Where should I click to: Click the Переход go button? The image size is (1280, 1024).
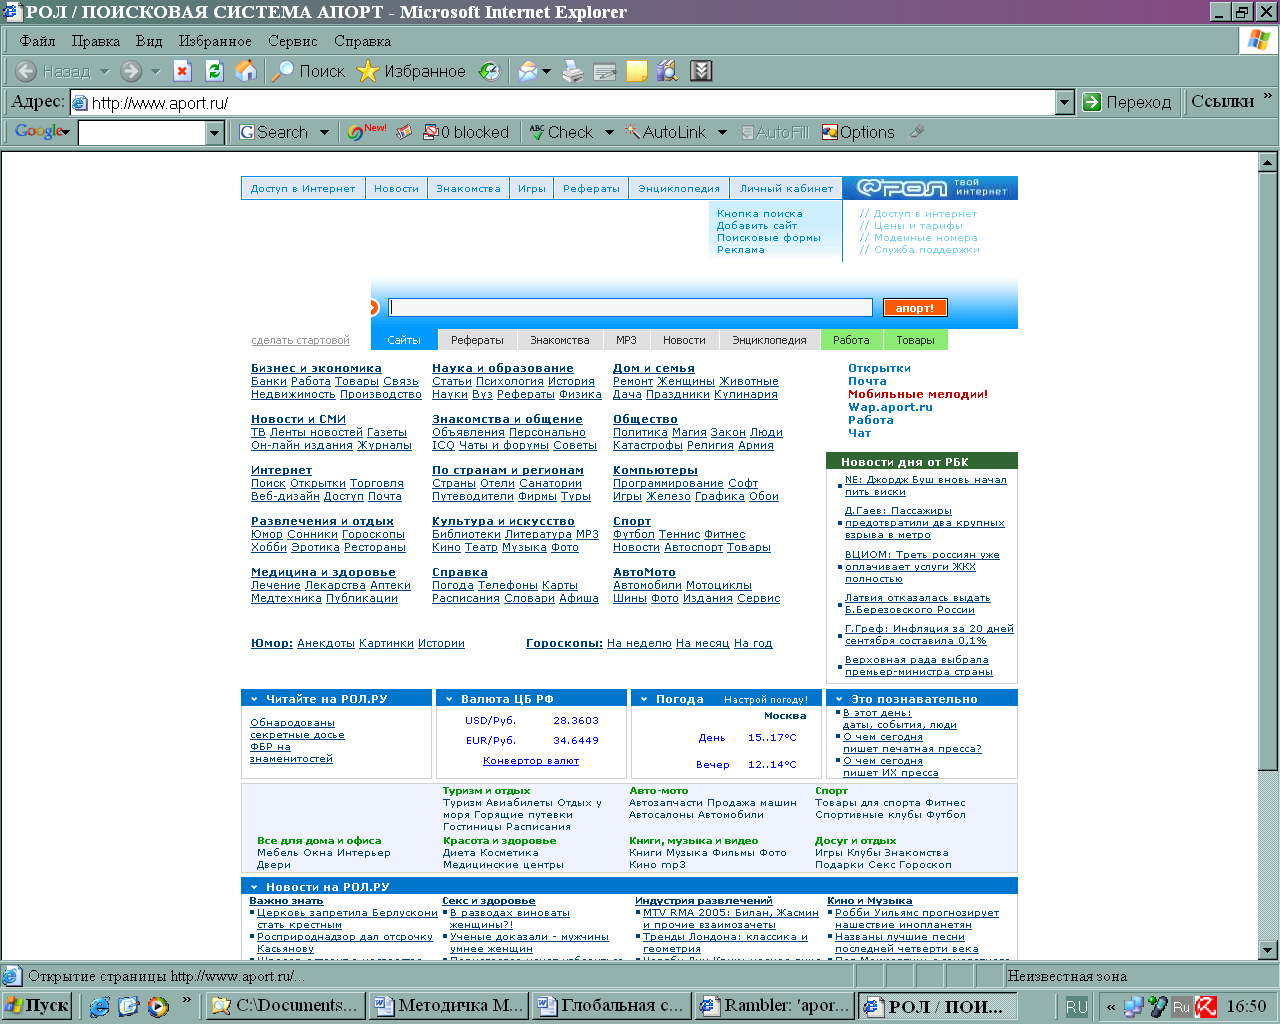(x=1128, y=102)
